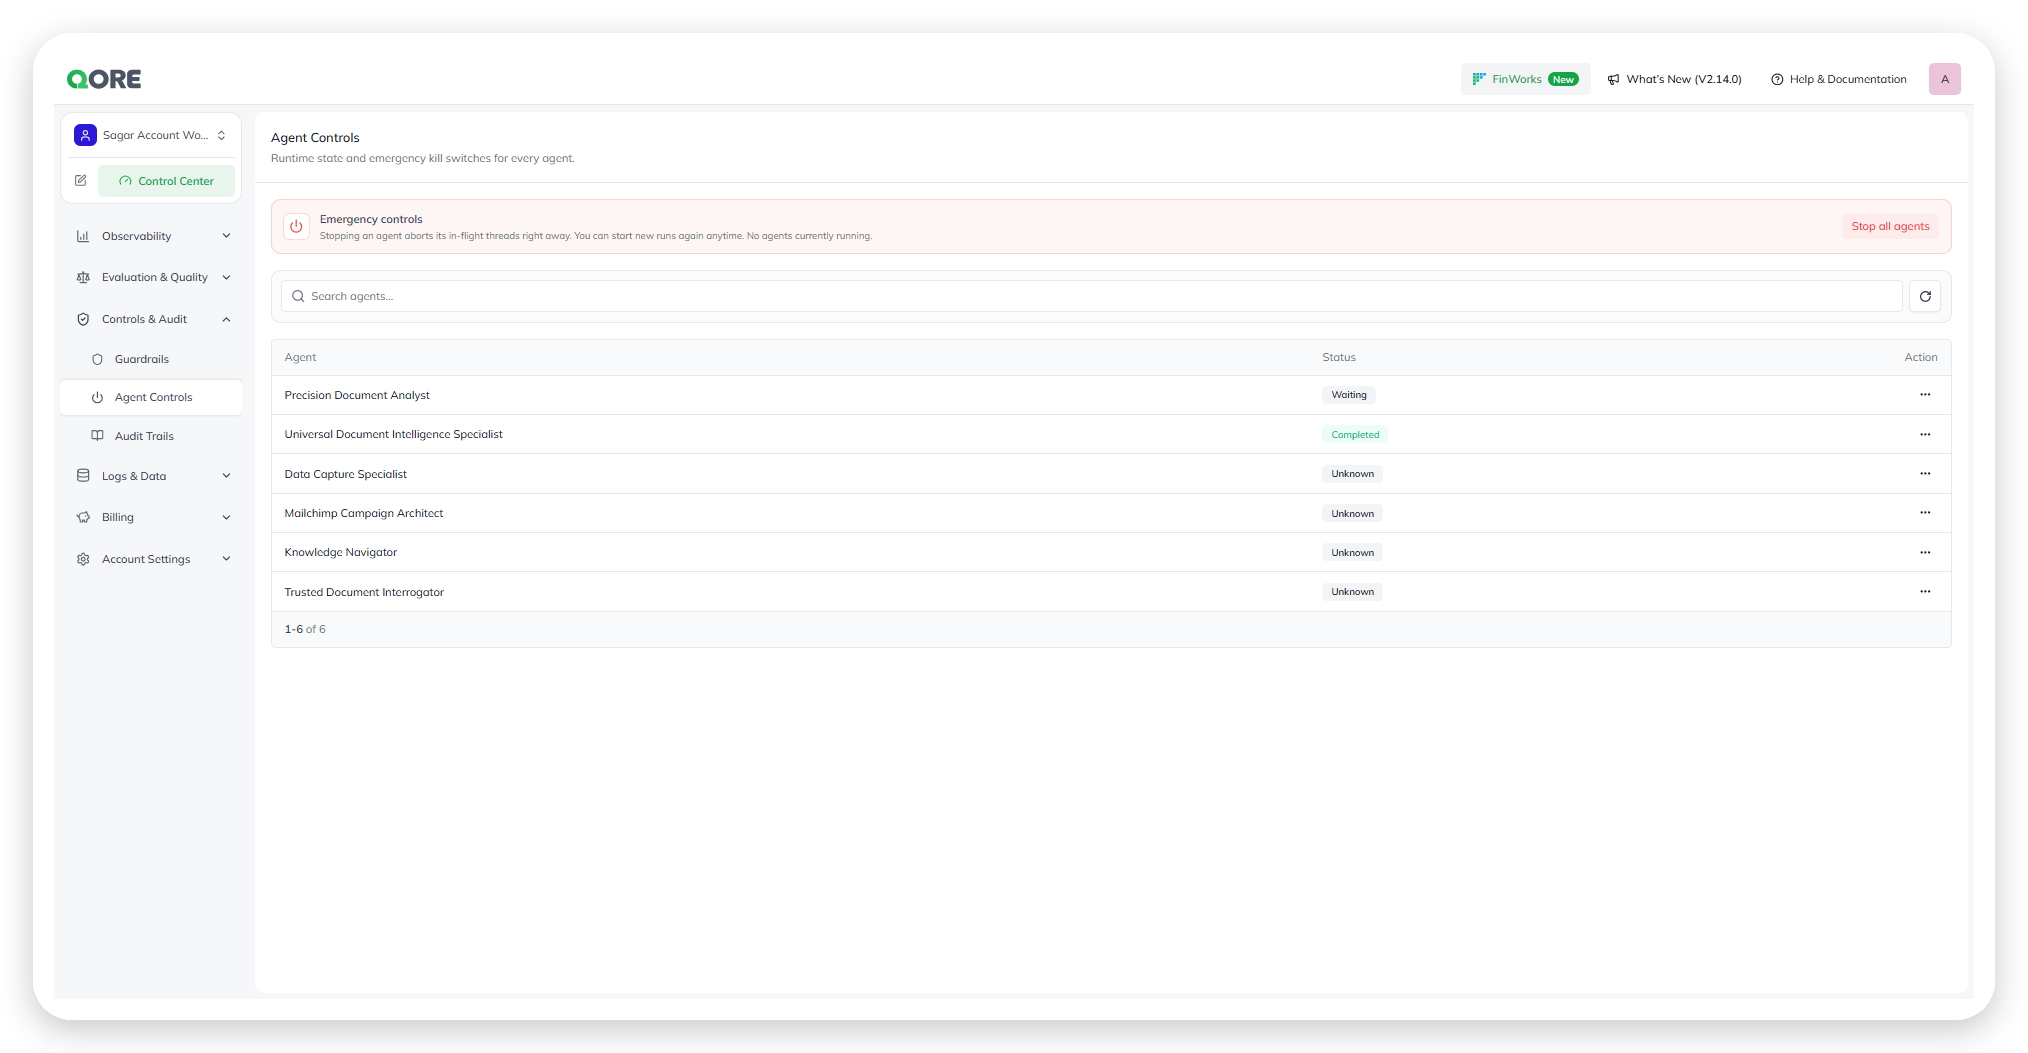
Task: Click the Completed status badge
Action: pos(1355,435)
